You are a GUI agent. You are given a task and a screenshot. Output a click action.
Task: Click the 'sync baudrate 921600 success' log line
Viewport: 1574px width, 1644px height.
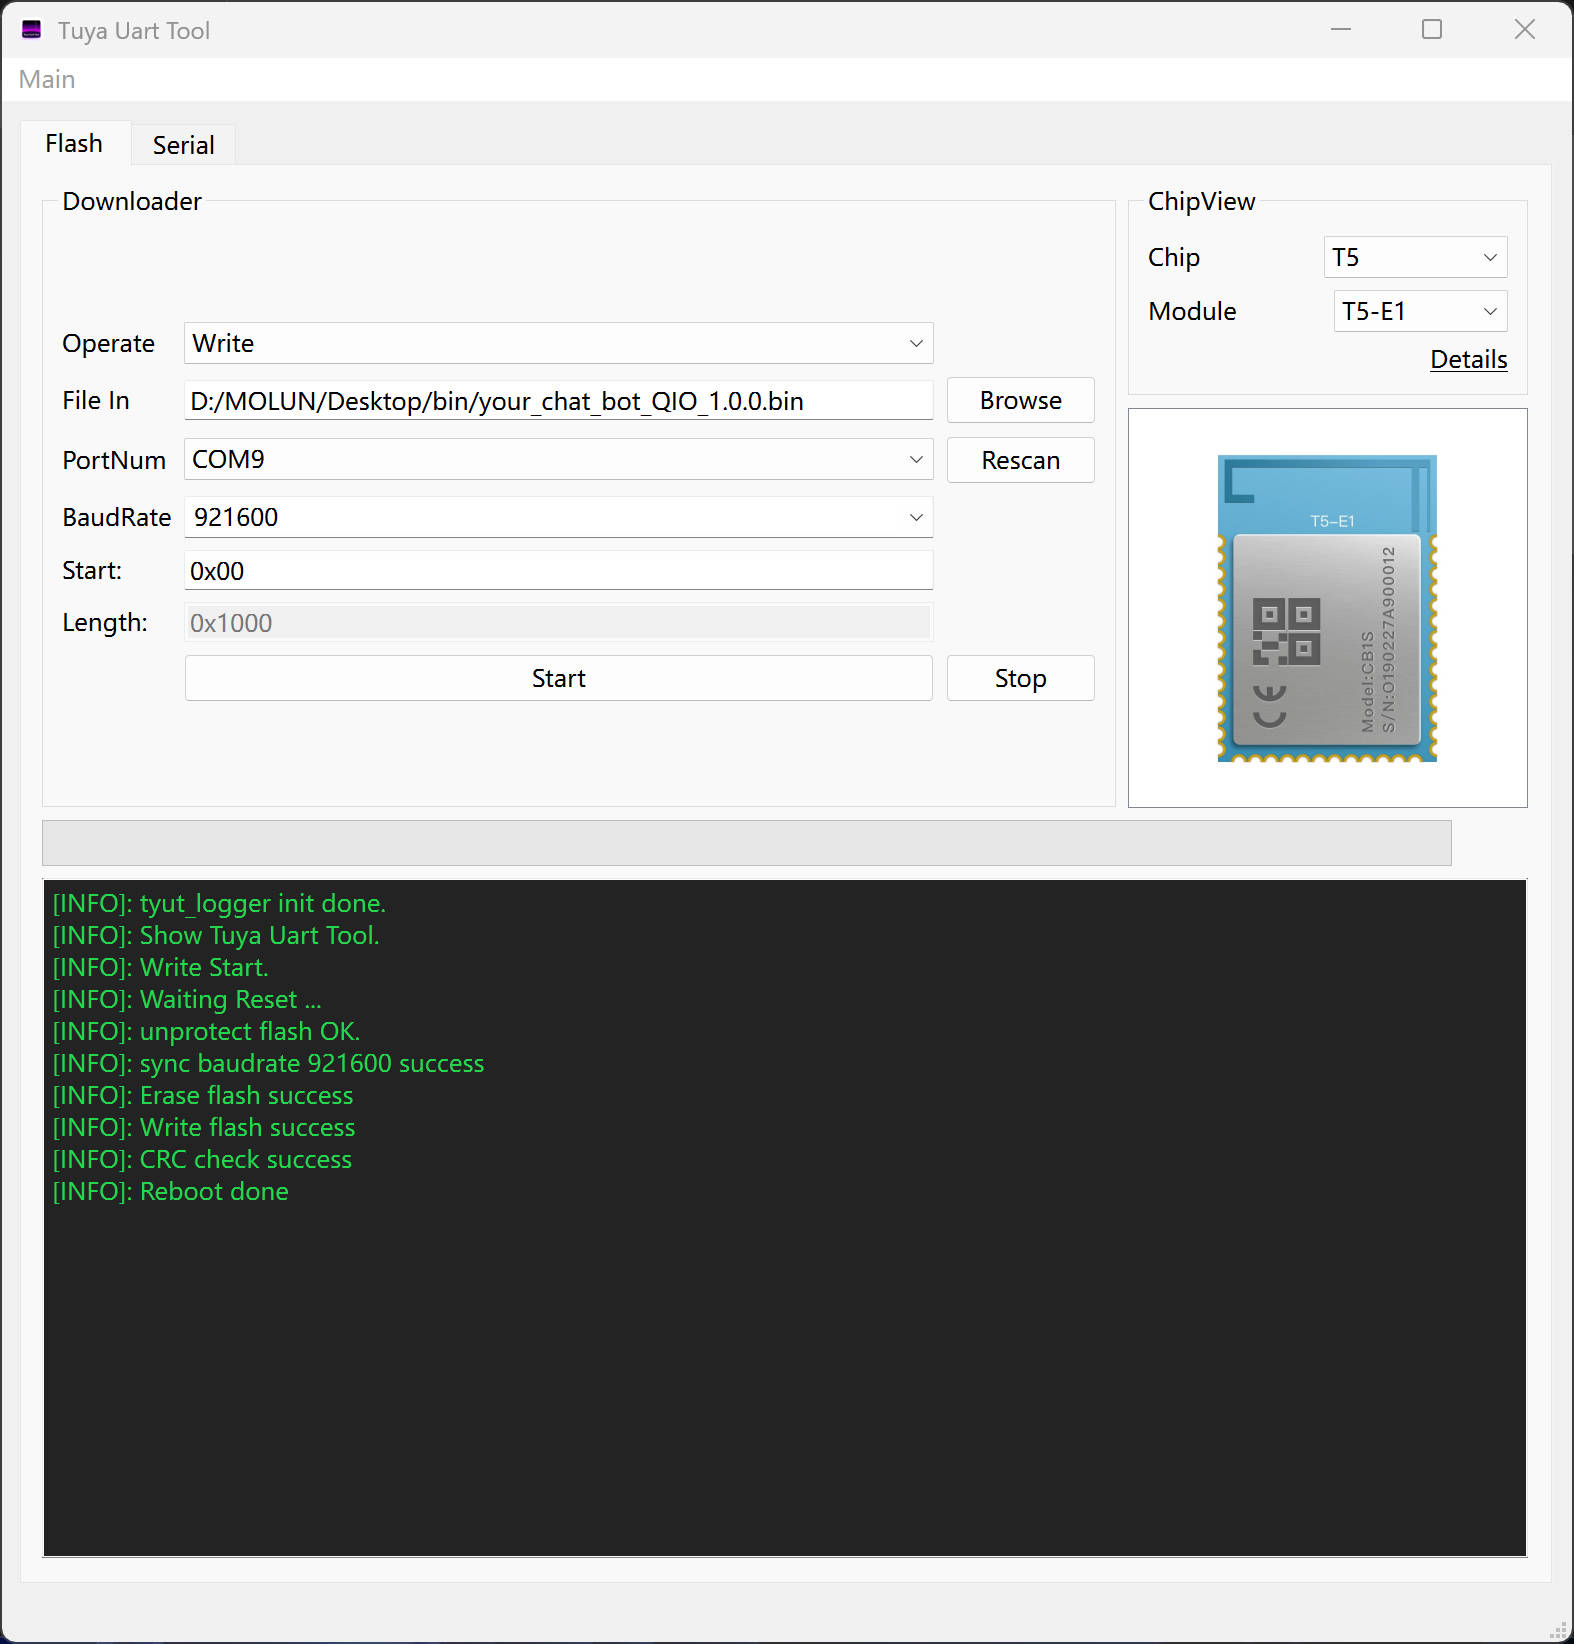click(x=268, y=1063)
